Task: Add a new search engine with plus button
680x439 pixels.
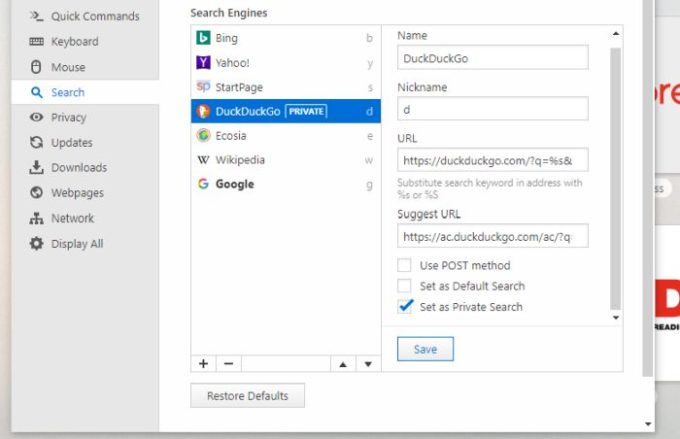Action: click(204, 364)
